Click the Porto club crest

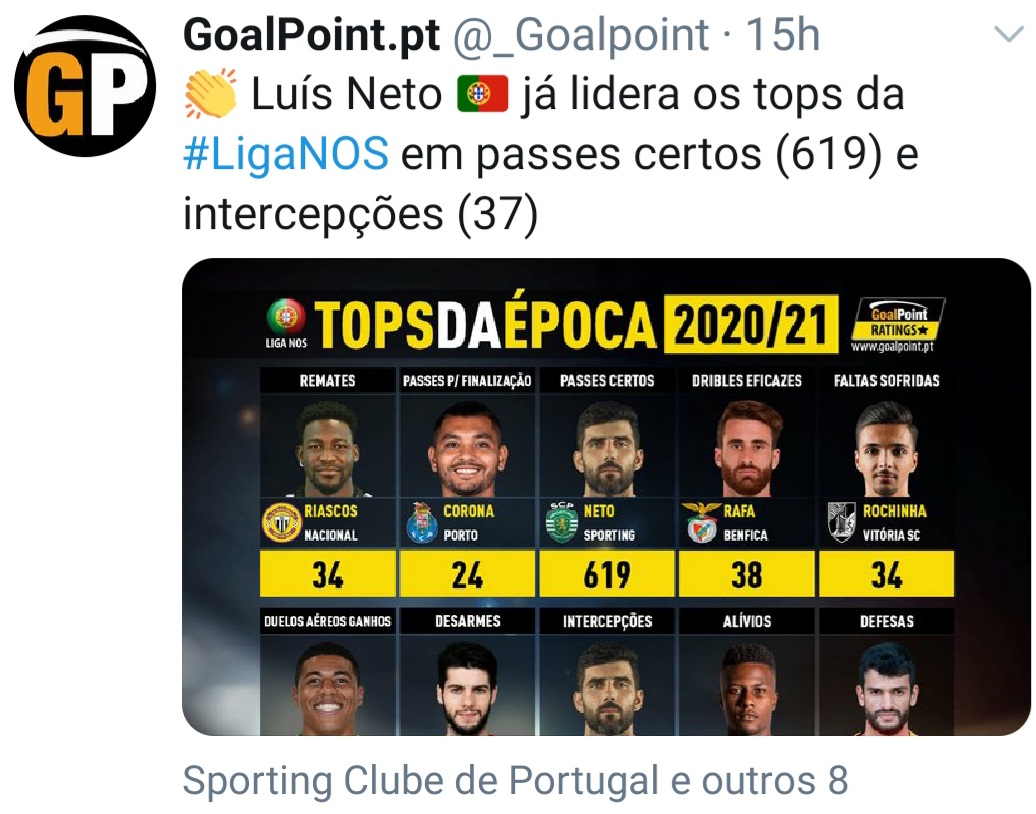pos(422,523)
